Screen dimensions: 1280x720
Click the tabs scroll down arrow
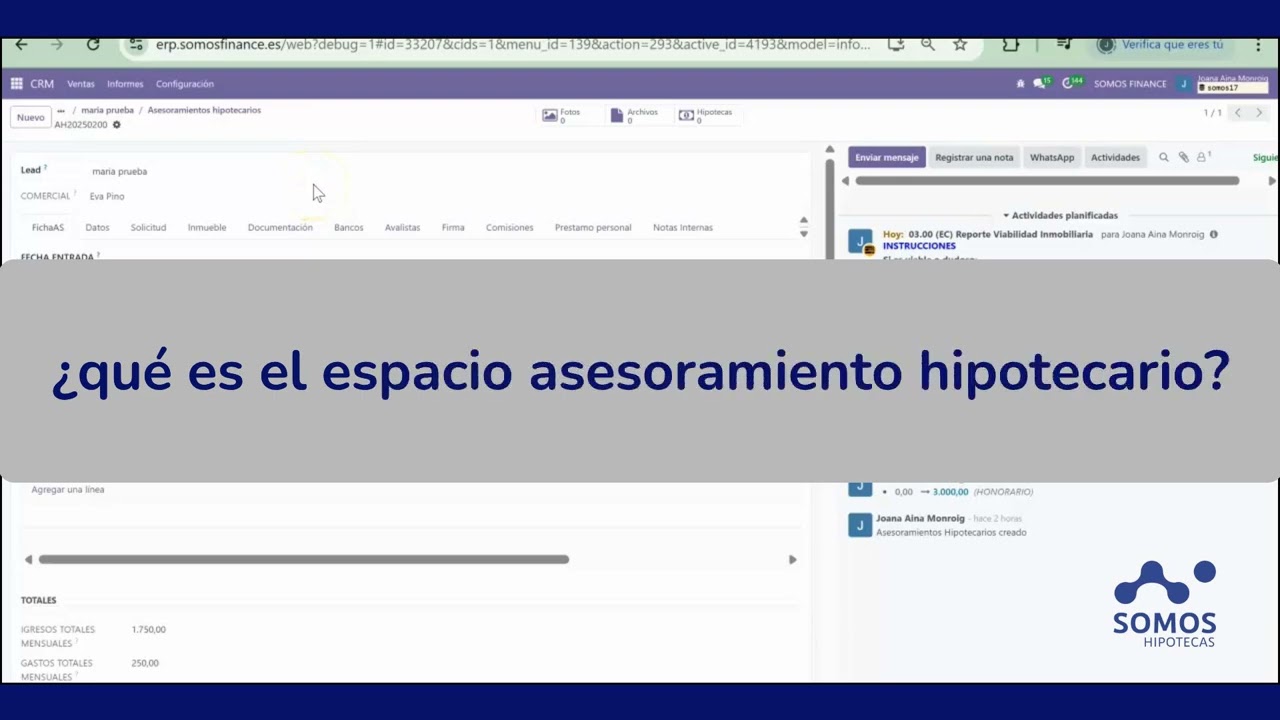[803, 234]
